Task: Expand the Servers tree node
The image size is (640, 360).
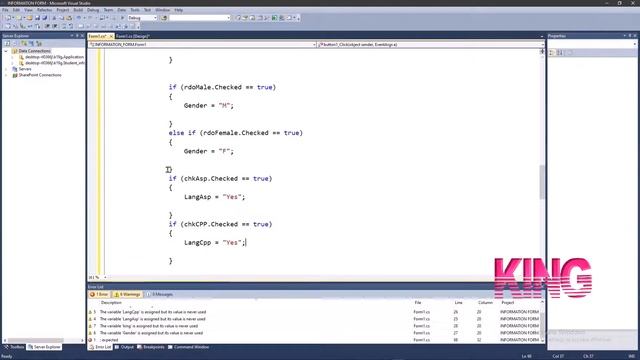Action: (x=6, y=69)
